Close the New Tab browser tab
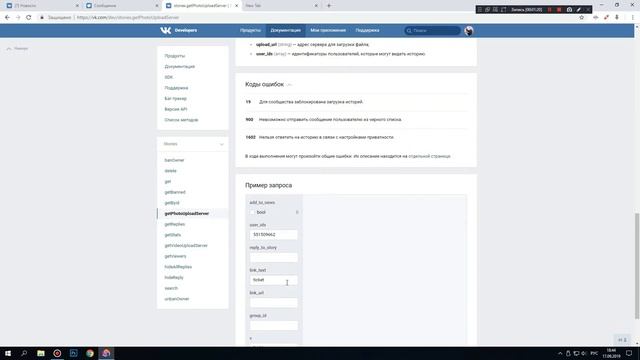This screenshot has width=640, height=360. [x=316, y=6]
